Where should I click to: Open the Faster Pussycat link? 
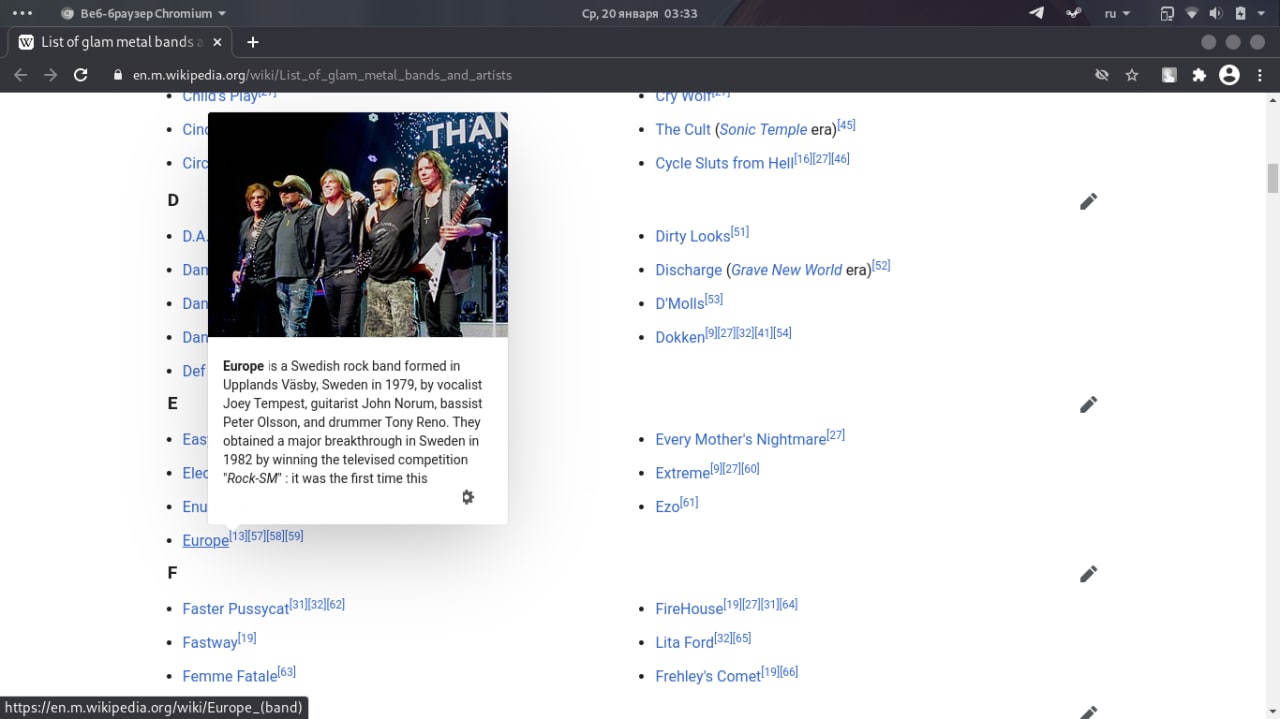(235, 609)
